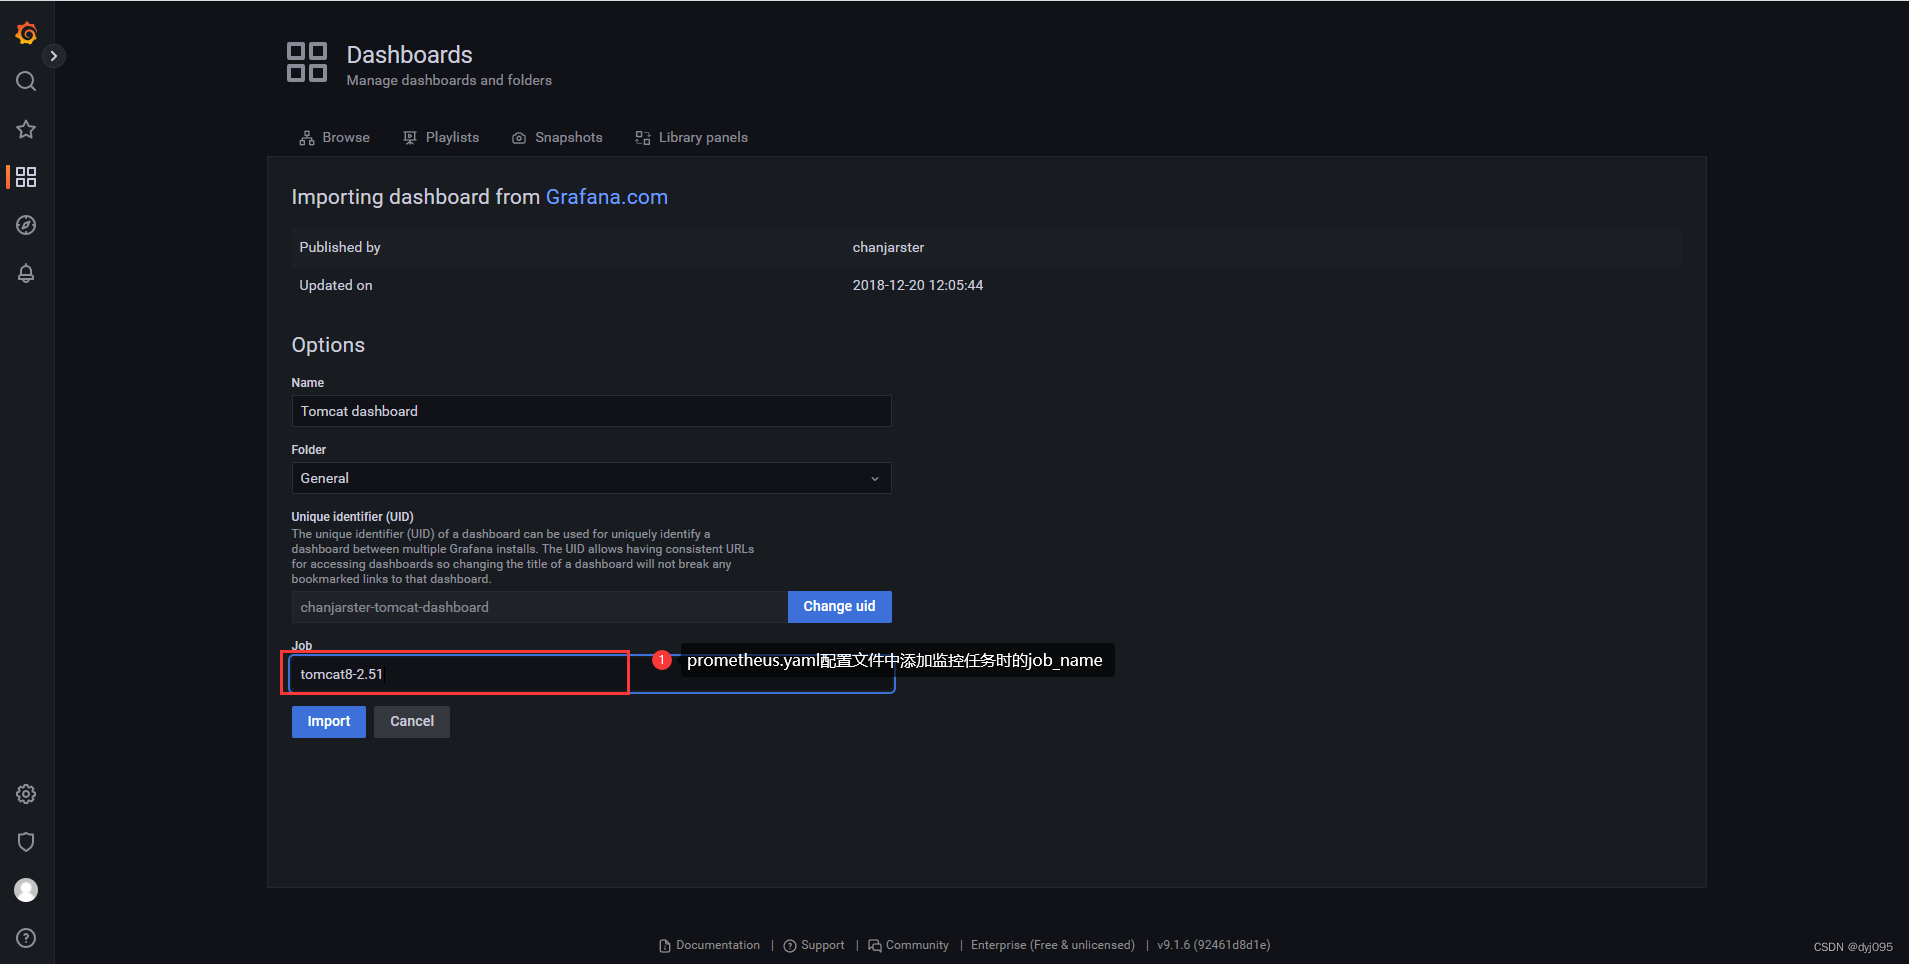The width and height of the screenshot is (1909, 964).
Task: Open Explore via the compass icon
Action: pyautogui.click(x=25, y=225)
